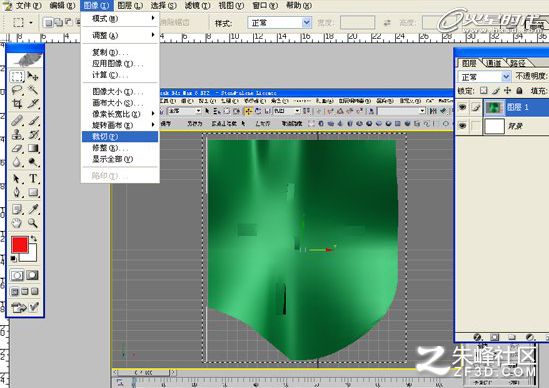Viewport: 549px width, 388px height.
Task: Select the Crop tool
Action: pos(17,104)
